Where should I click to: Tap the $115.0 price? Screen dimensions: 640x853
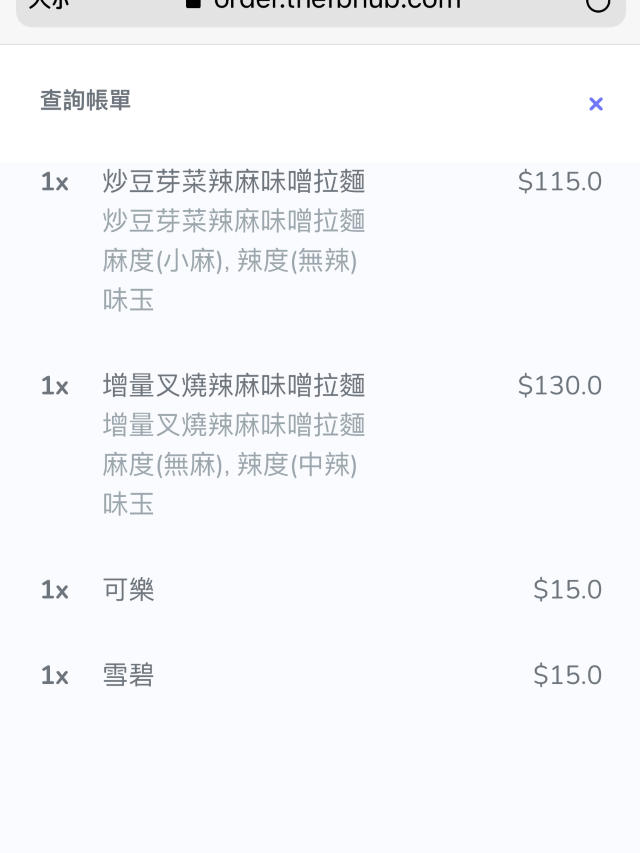(x=559, y=182)
